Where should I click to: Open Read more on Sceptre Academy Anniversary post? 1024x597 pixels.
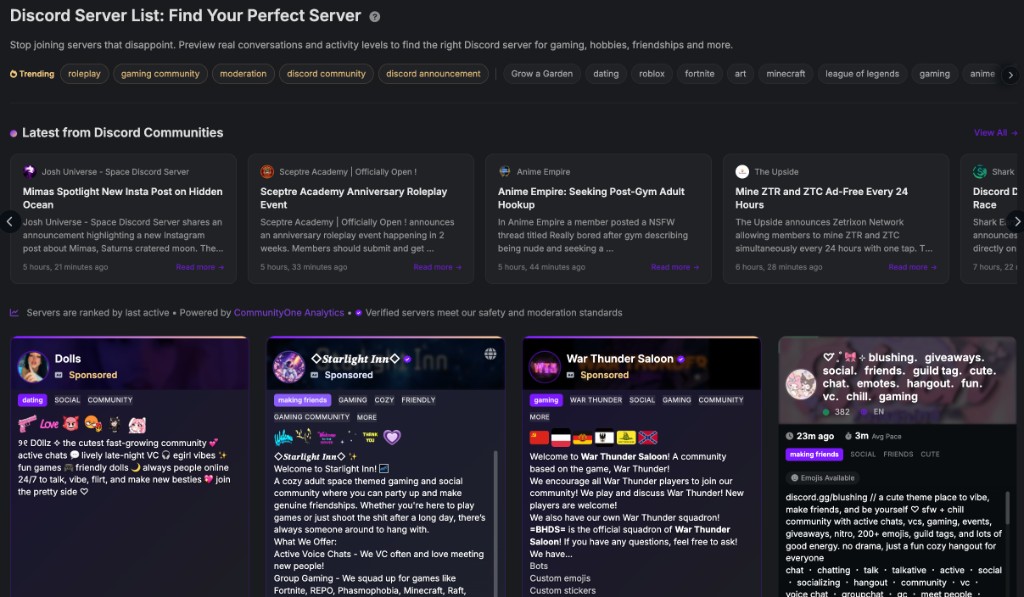coord(438,267)
